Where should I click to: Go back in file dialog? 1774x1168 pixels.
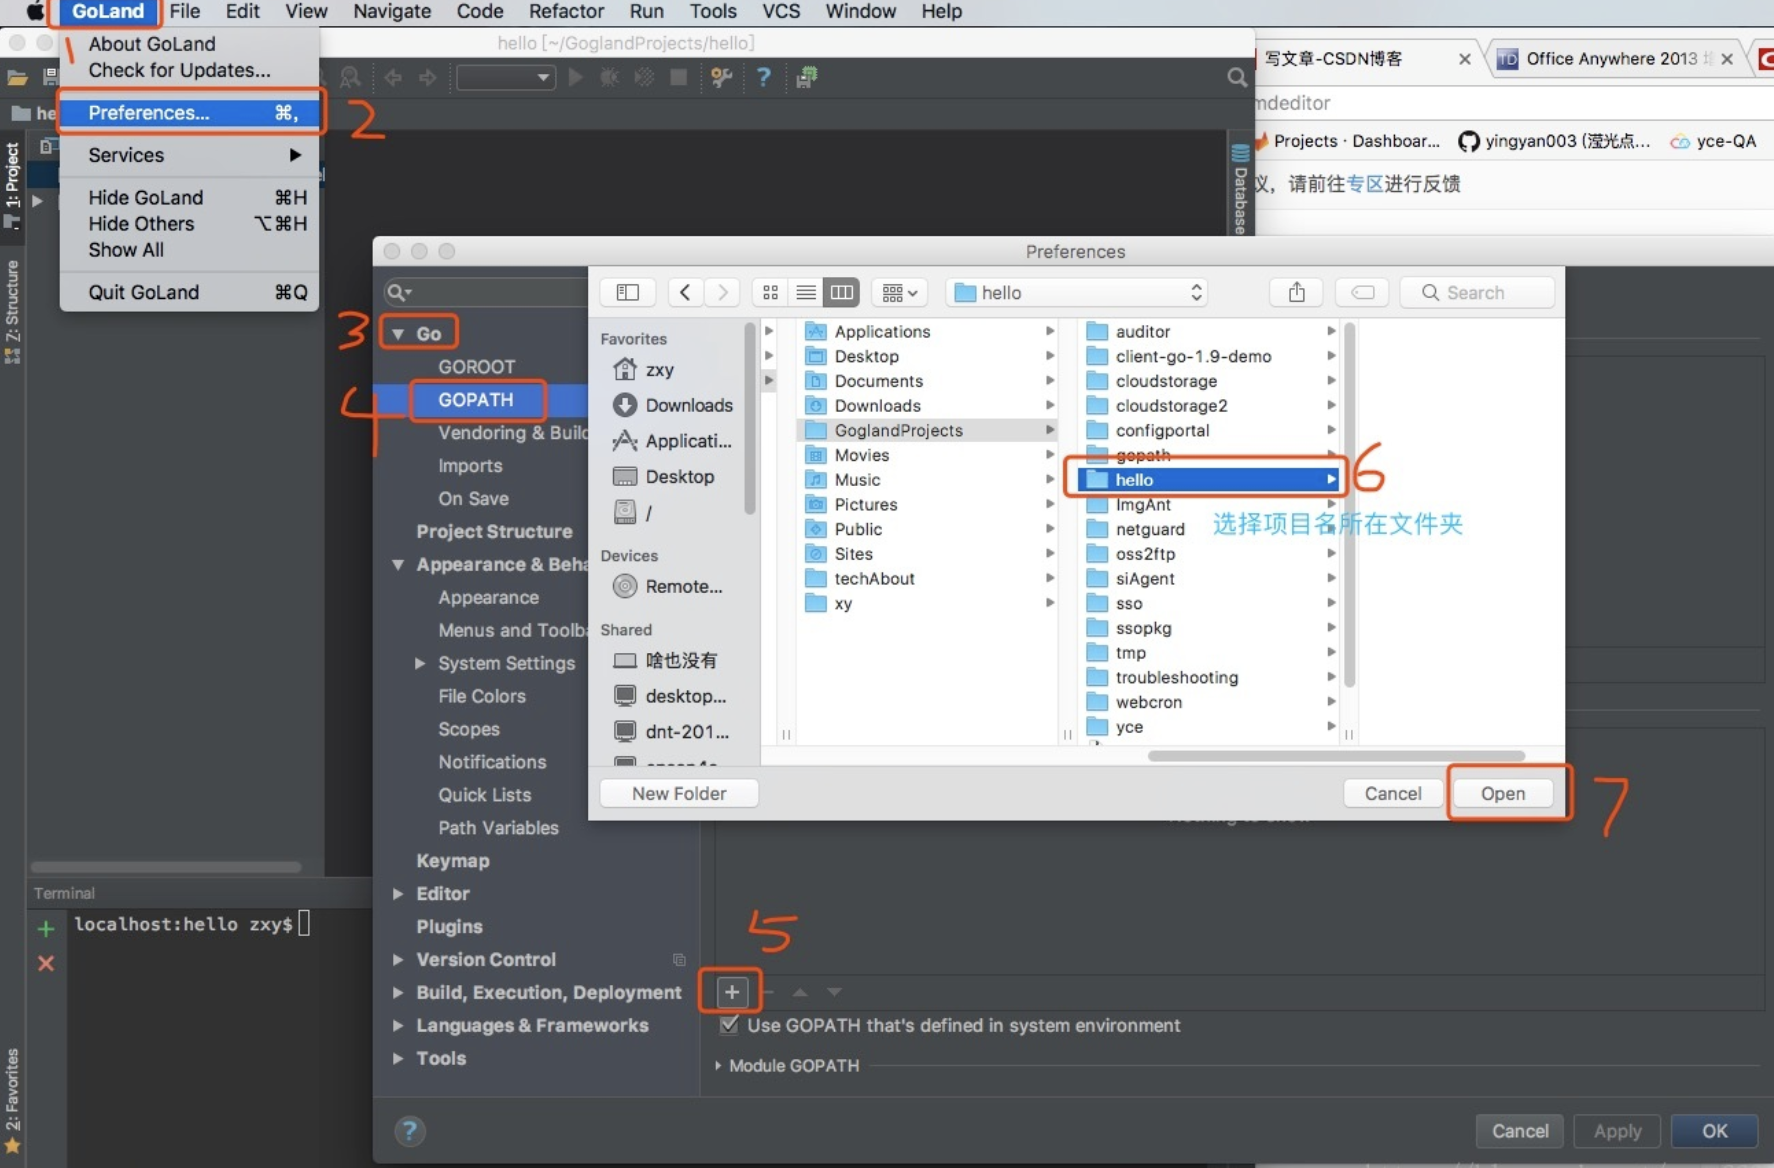click(x=685, y=292)
